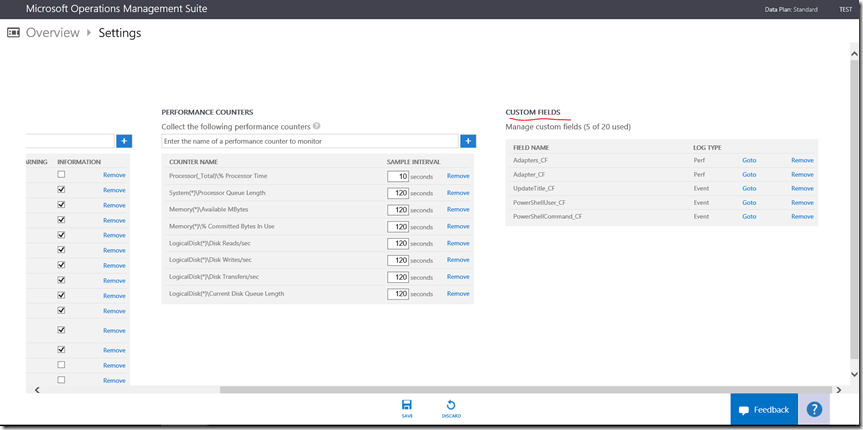Remove the UpdateTitle_CF custom field
Image resolution: width=863 pixels, height=430 pixels.
tap(802, 188)
